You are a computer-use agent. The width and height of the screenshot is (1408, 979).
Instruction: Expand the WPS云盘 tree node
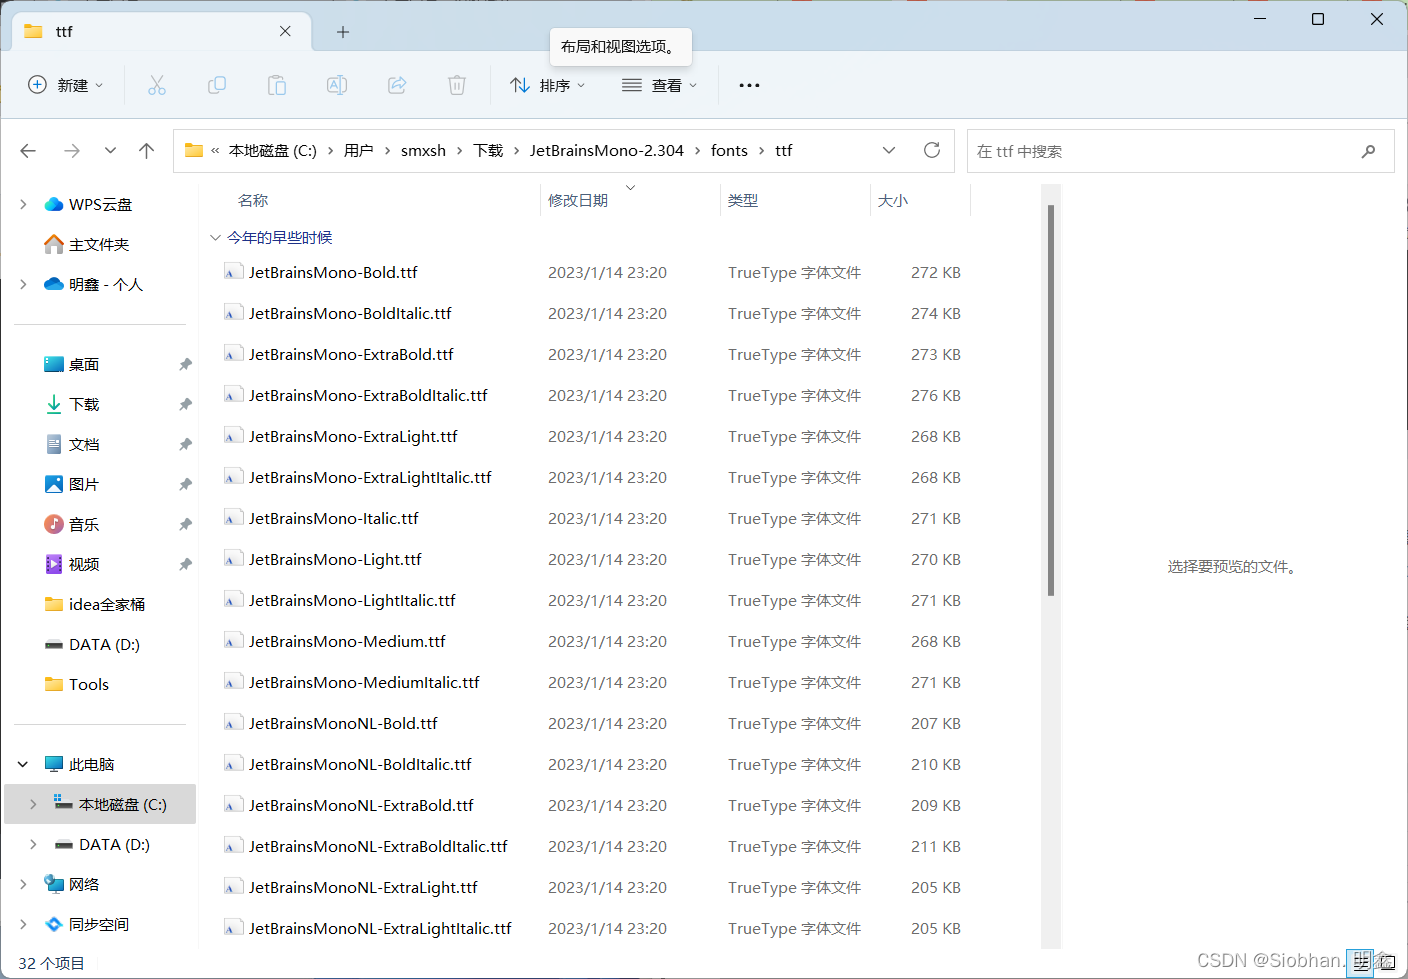click(x=23, y=204)
